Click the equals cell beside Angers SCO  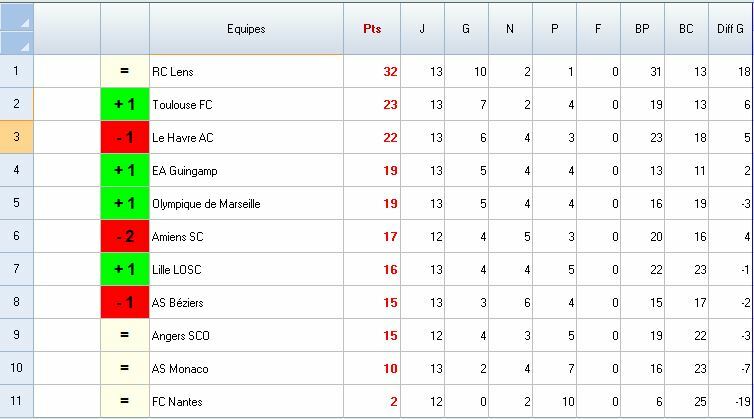[x=125, y=335]
